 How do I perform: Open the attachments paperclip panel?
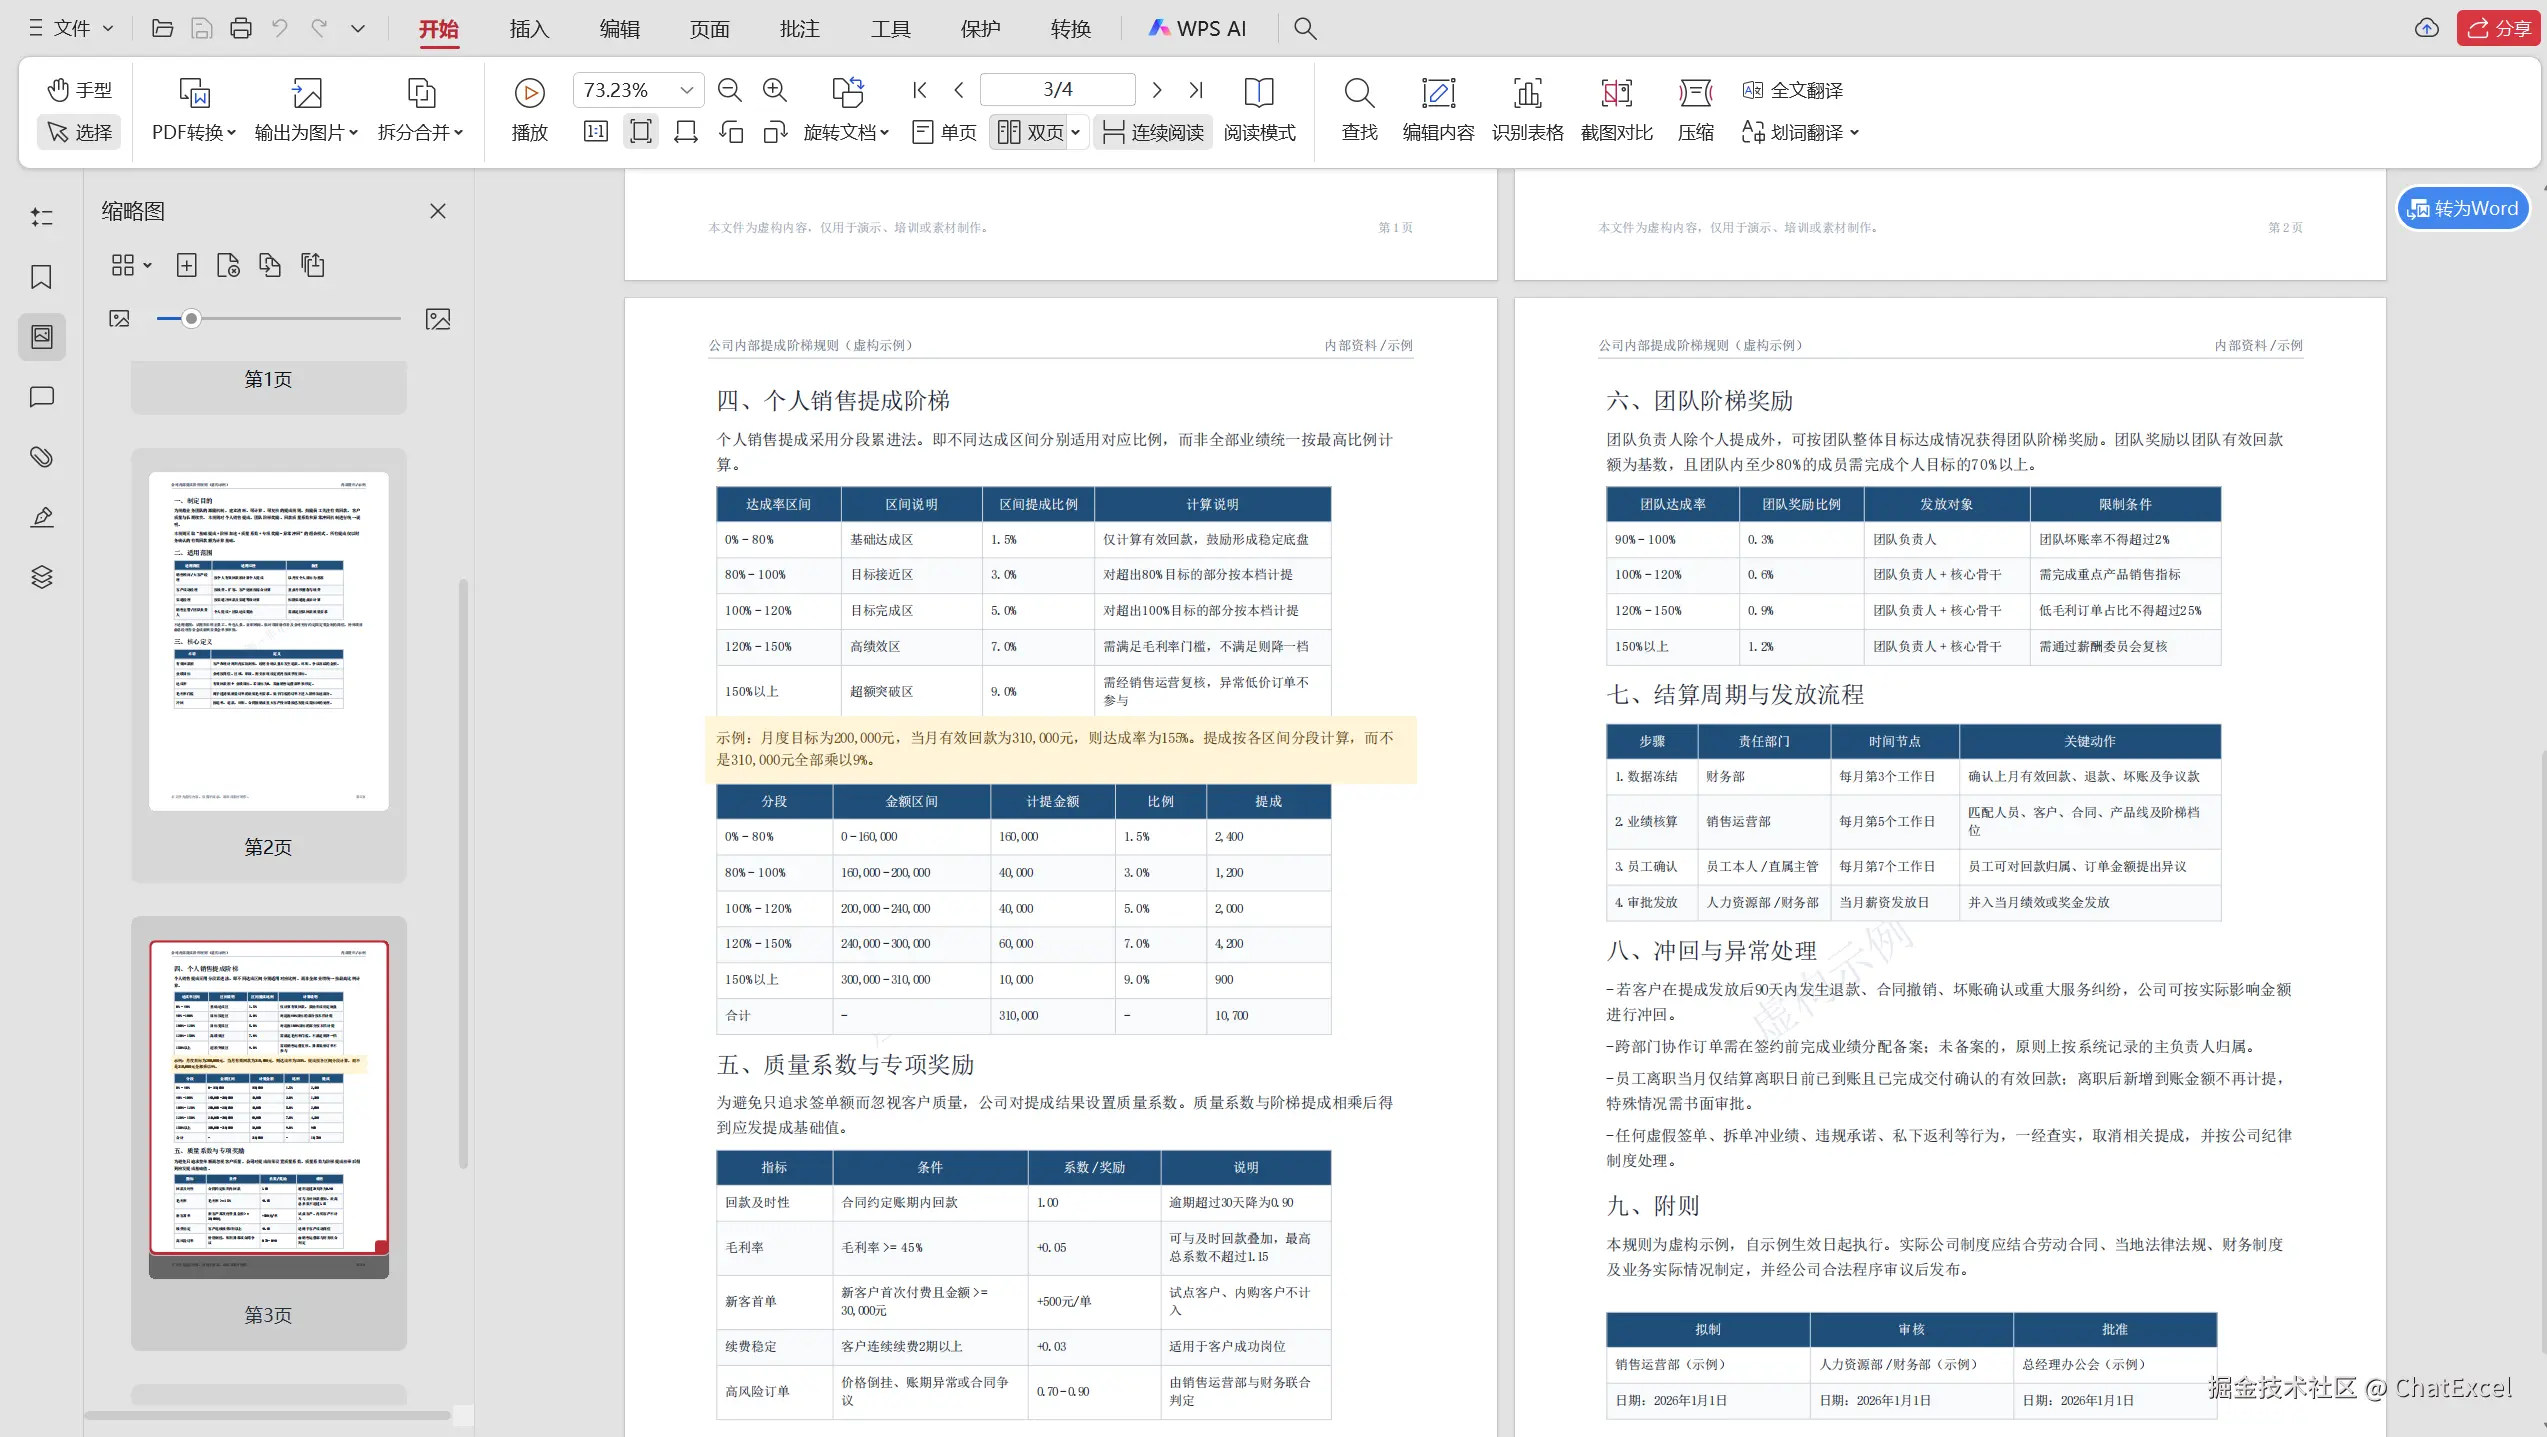[41, 457]
